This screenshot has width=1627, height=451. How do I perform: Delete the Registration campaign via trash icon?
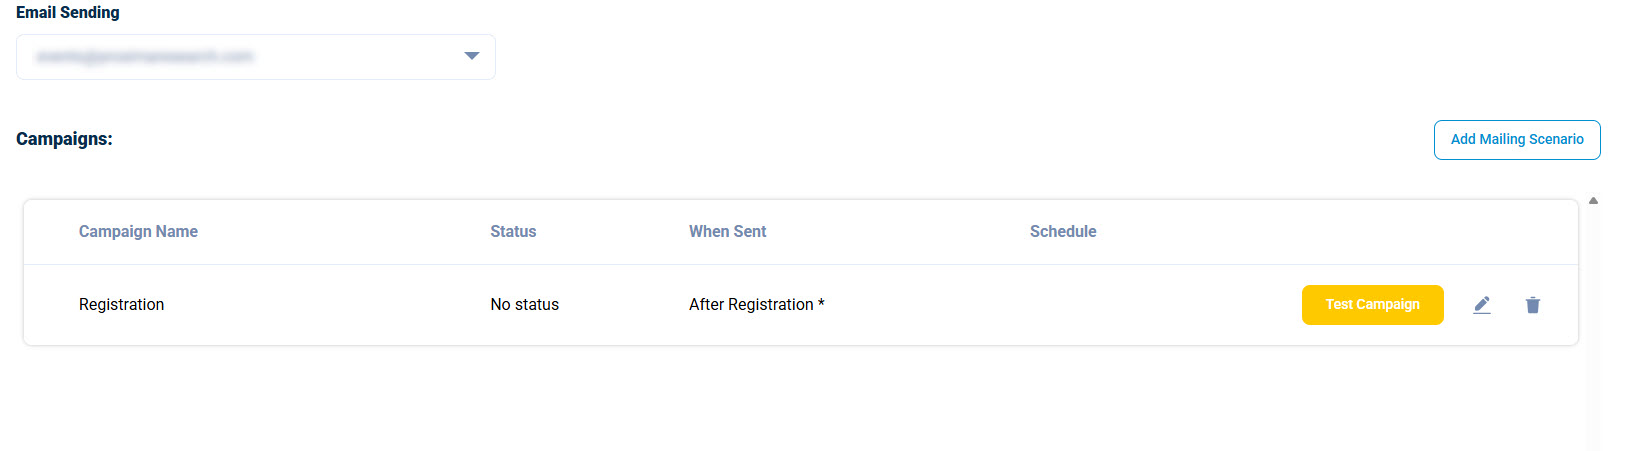(1532, 305)
